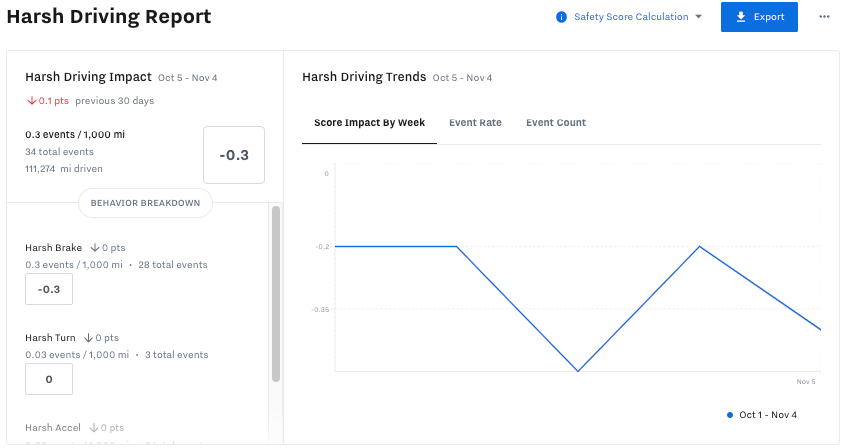Image resolution: width=843 pixels, height=448 pixels.
Task: Click the down arrow beside Harsh Accel pts
Action: (x=94, y=428)
